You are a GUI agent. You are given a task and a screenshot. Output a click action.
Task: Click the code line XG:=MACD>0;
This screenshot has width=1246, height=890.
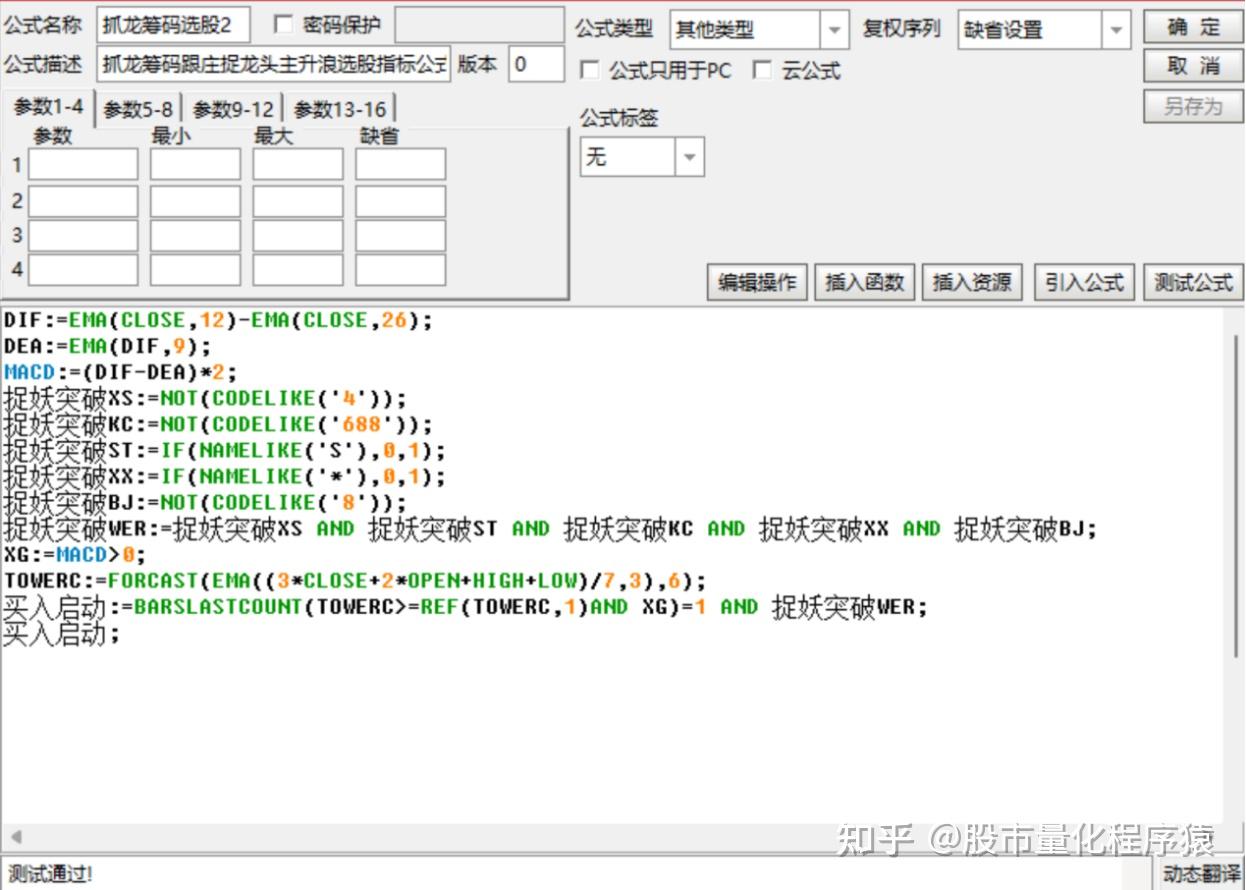click(75, 555)
